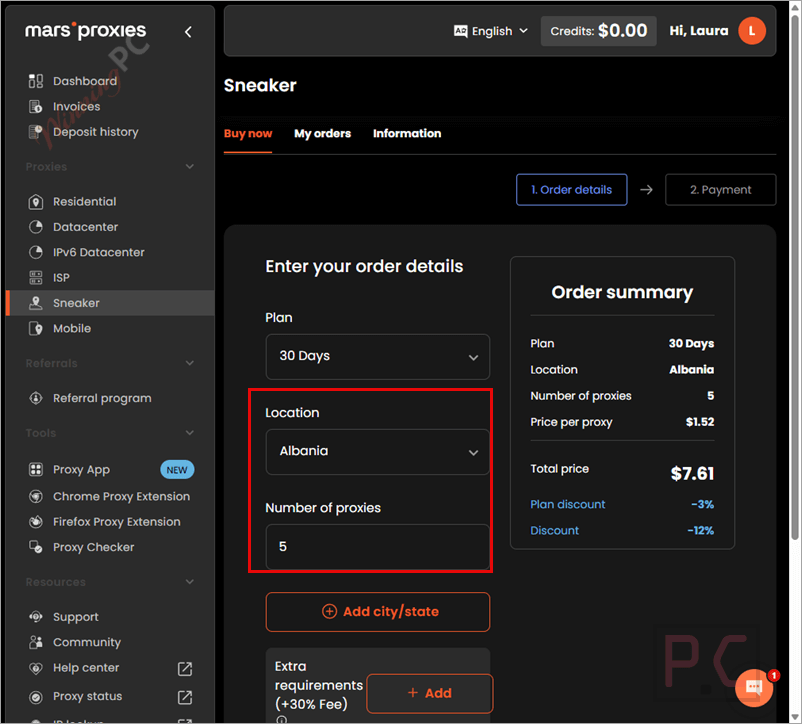Viewport: 802px width, 724px height.
Task: Collapse the Proxies sidebar section
Action: [x=190, y=167]
